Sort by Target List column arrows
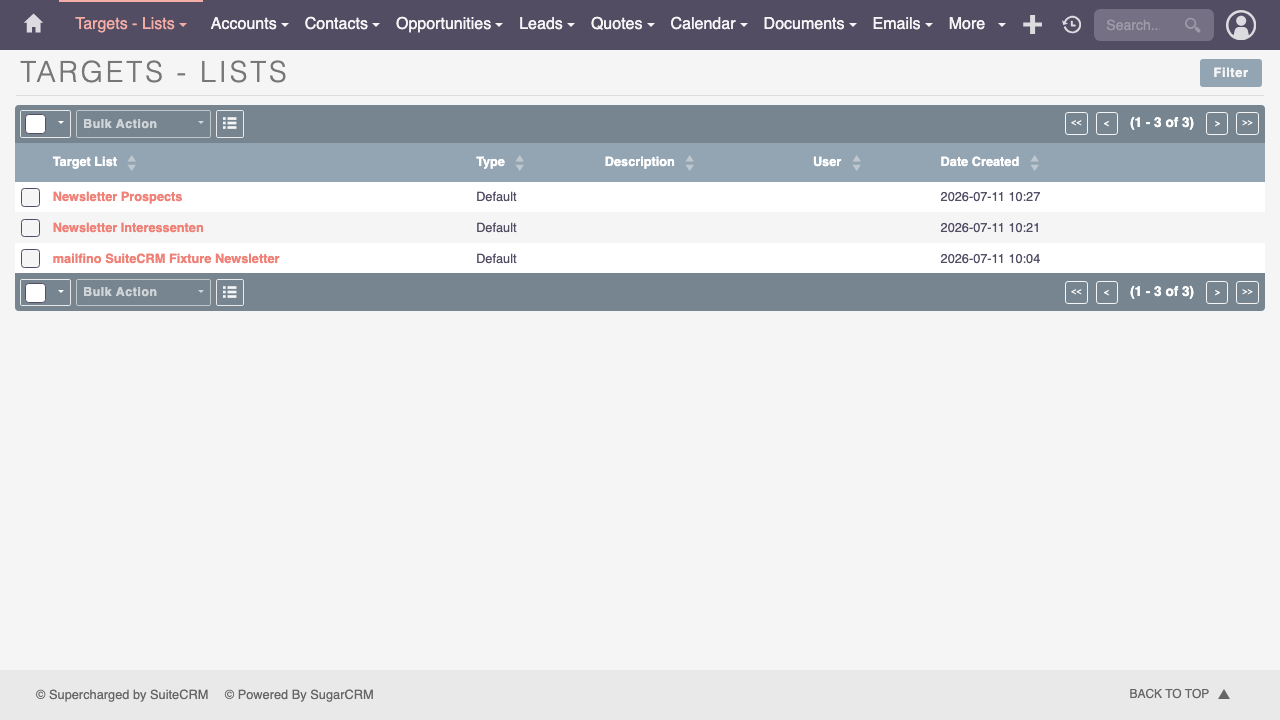 [131, 162]
